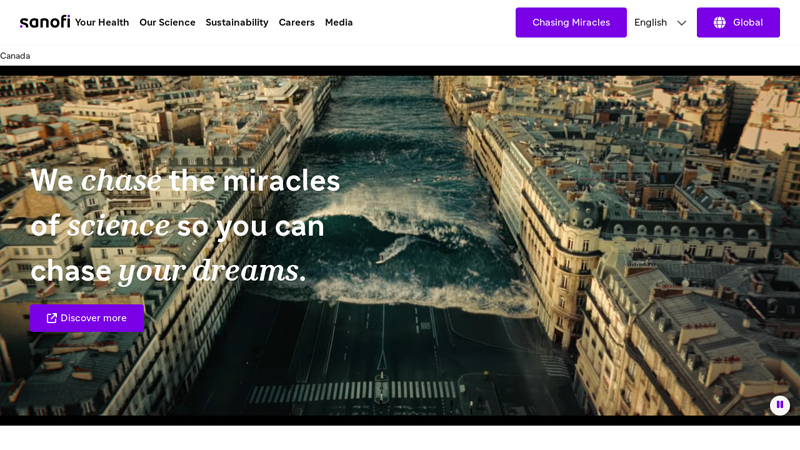800x450 pixels.
Task: Open the English language selector
Action: (660, 22)
